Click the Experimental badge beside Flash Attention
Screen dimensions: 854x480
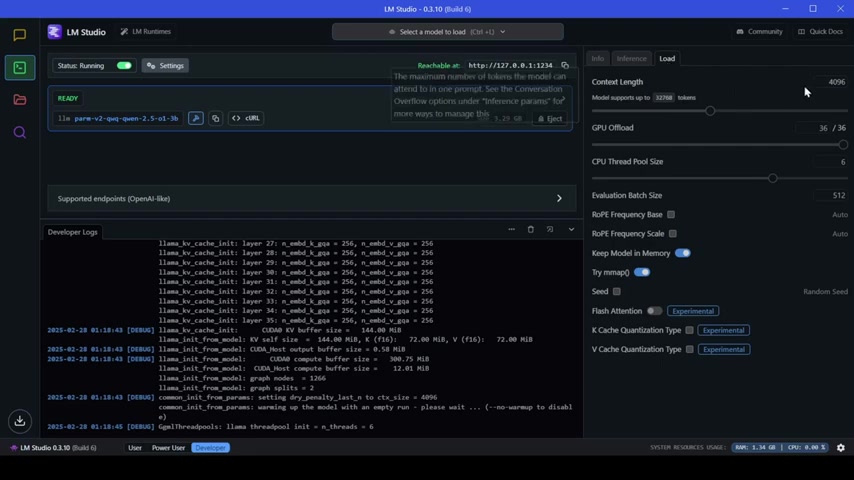[x=693, y=311]
